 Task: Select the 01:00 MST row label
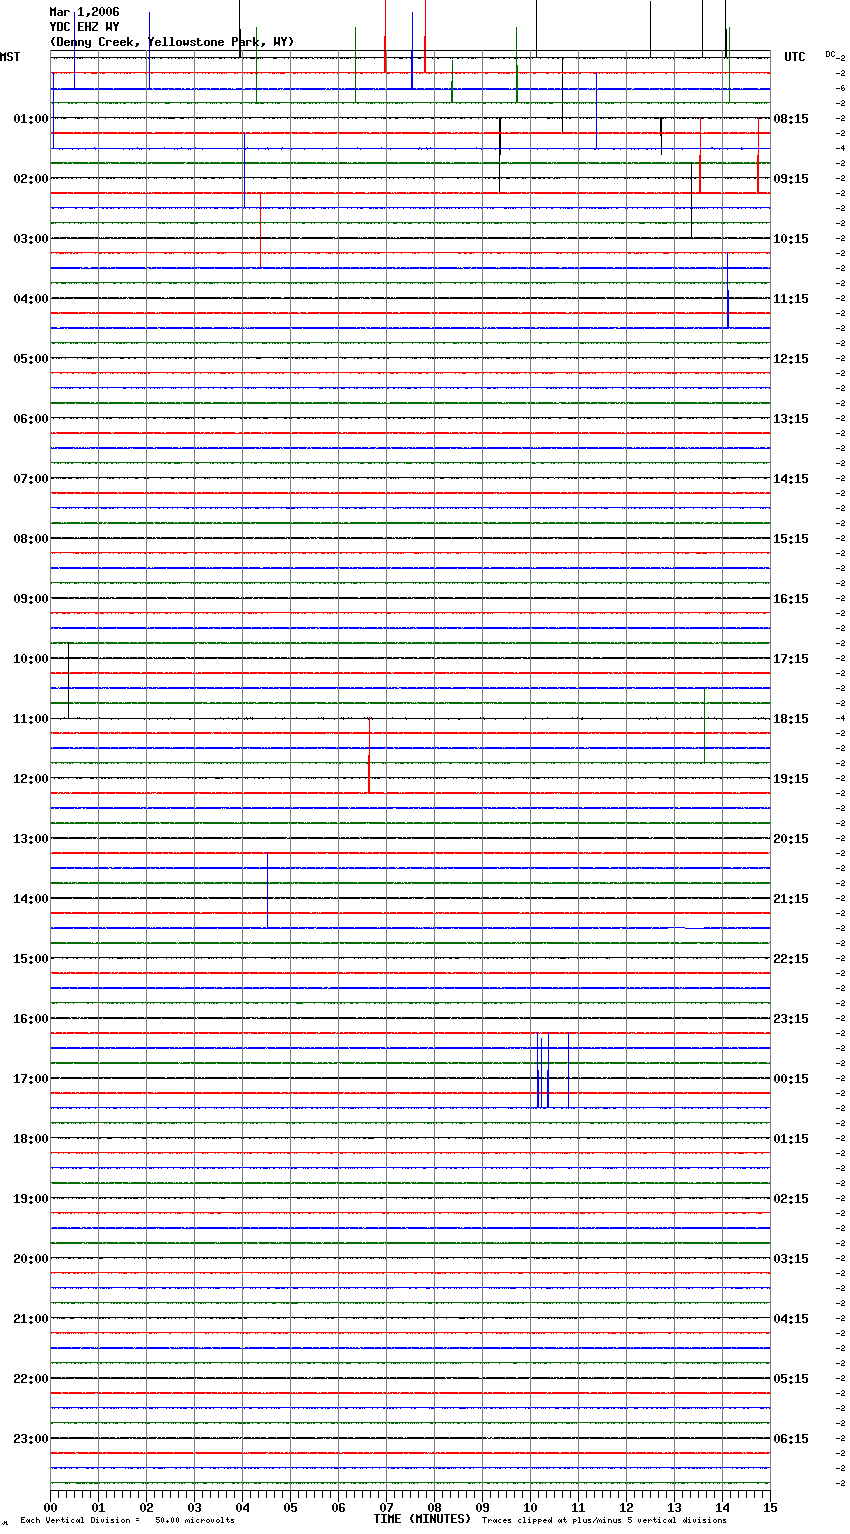[31, 119]
